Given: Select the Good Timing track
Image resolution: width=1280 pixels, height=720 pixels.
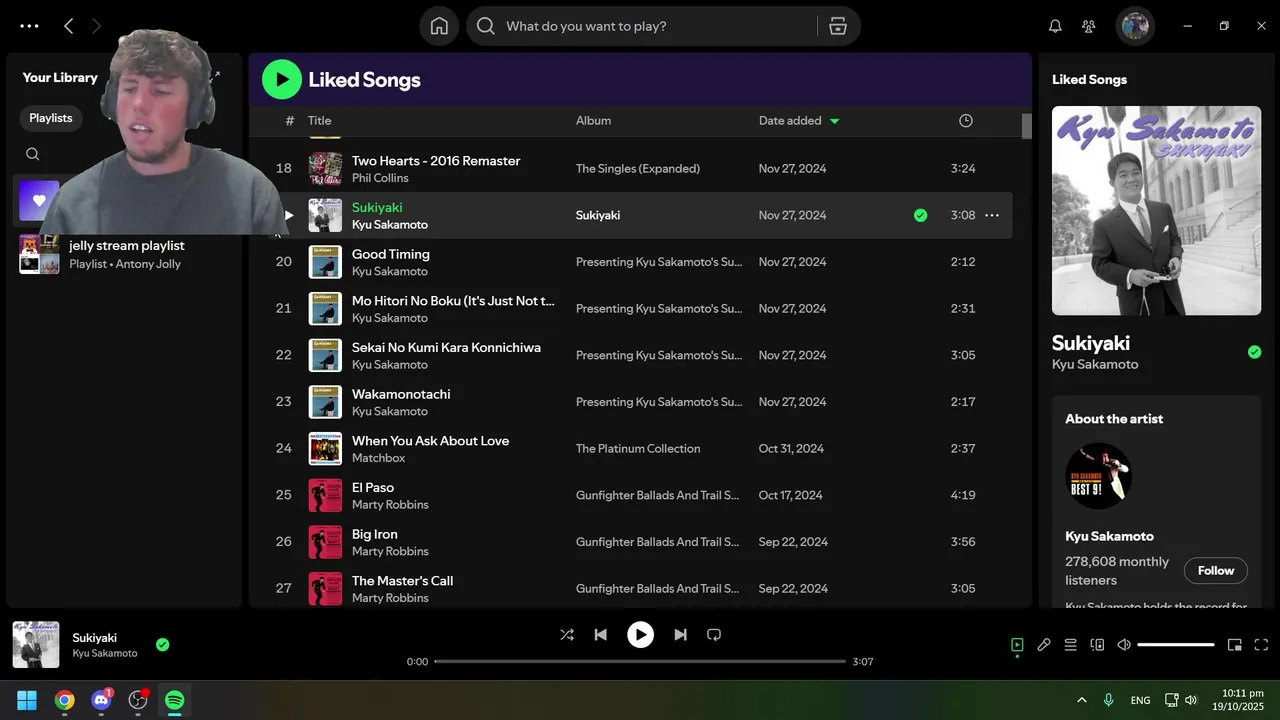Looking at the screenshot, I should [x=391, y=254].
